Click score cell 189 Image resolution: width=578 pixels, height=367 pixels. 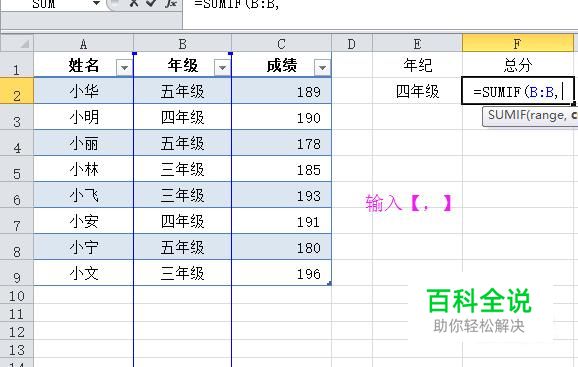[x=282, y=91]
